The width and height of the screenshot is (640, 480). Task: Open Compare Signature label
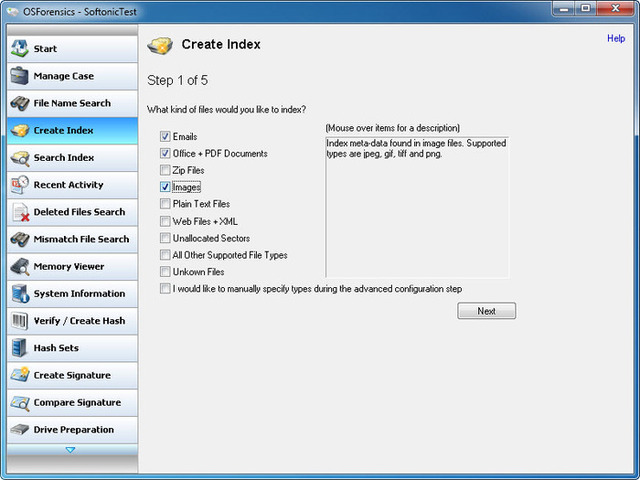point(78,402)
